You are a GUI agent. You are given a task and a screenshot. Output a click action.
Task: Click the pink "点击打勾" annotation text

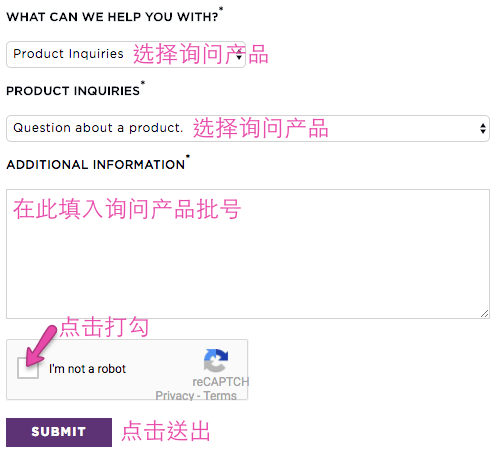pos(104,327)
